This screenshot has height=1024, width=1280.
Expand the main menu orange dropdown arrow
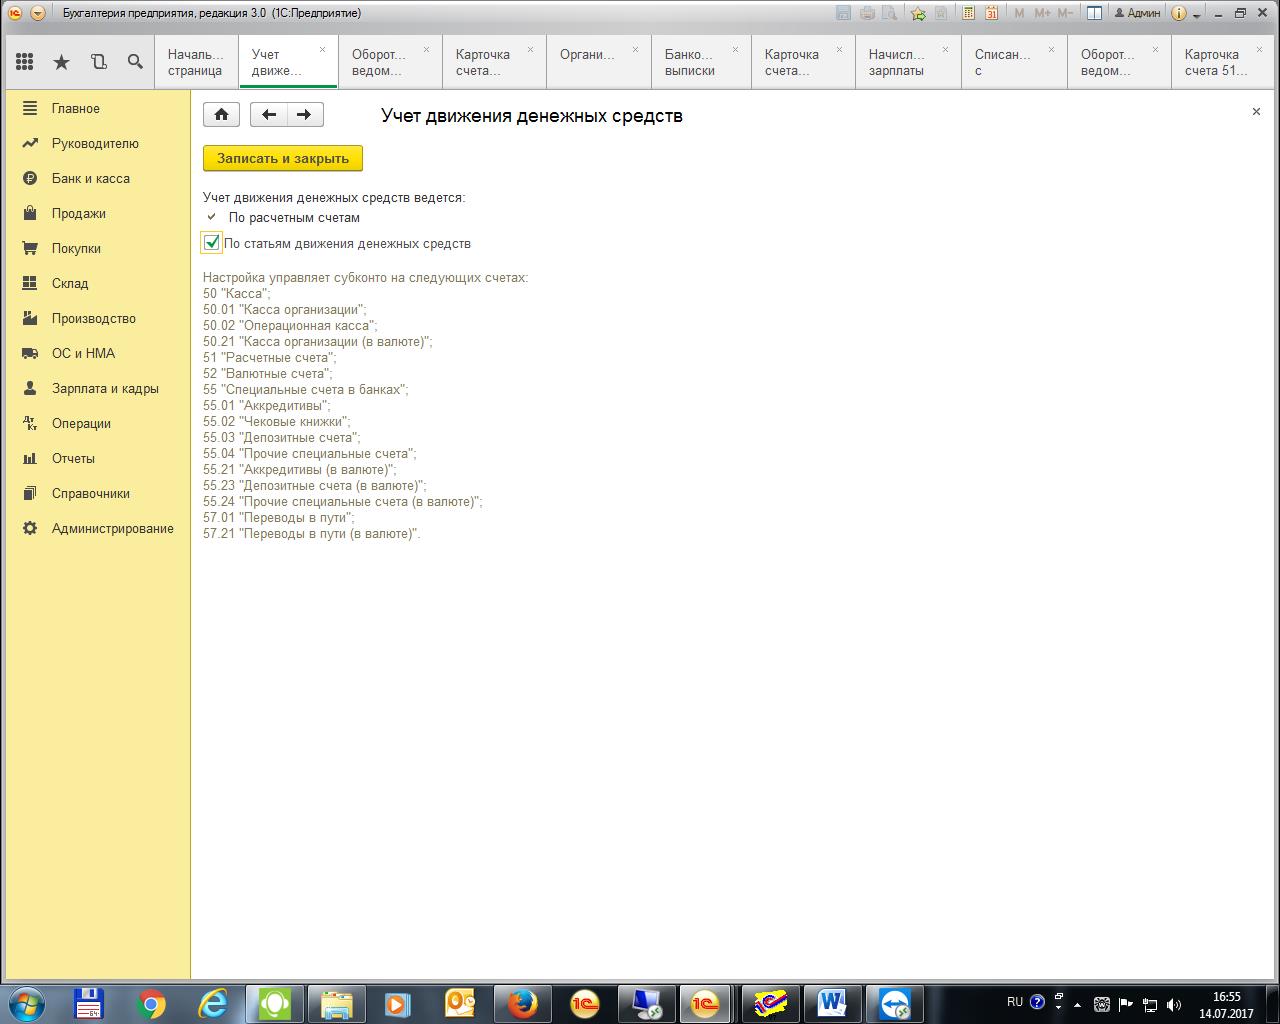(37, 13)
